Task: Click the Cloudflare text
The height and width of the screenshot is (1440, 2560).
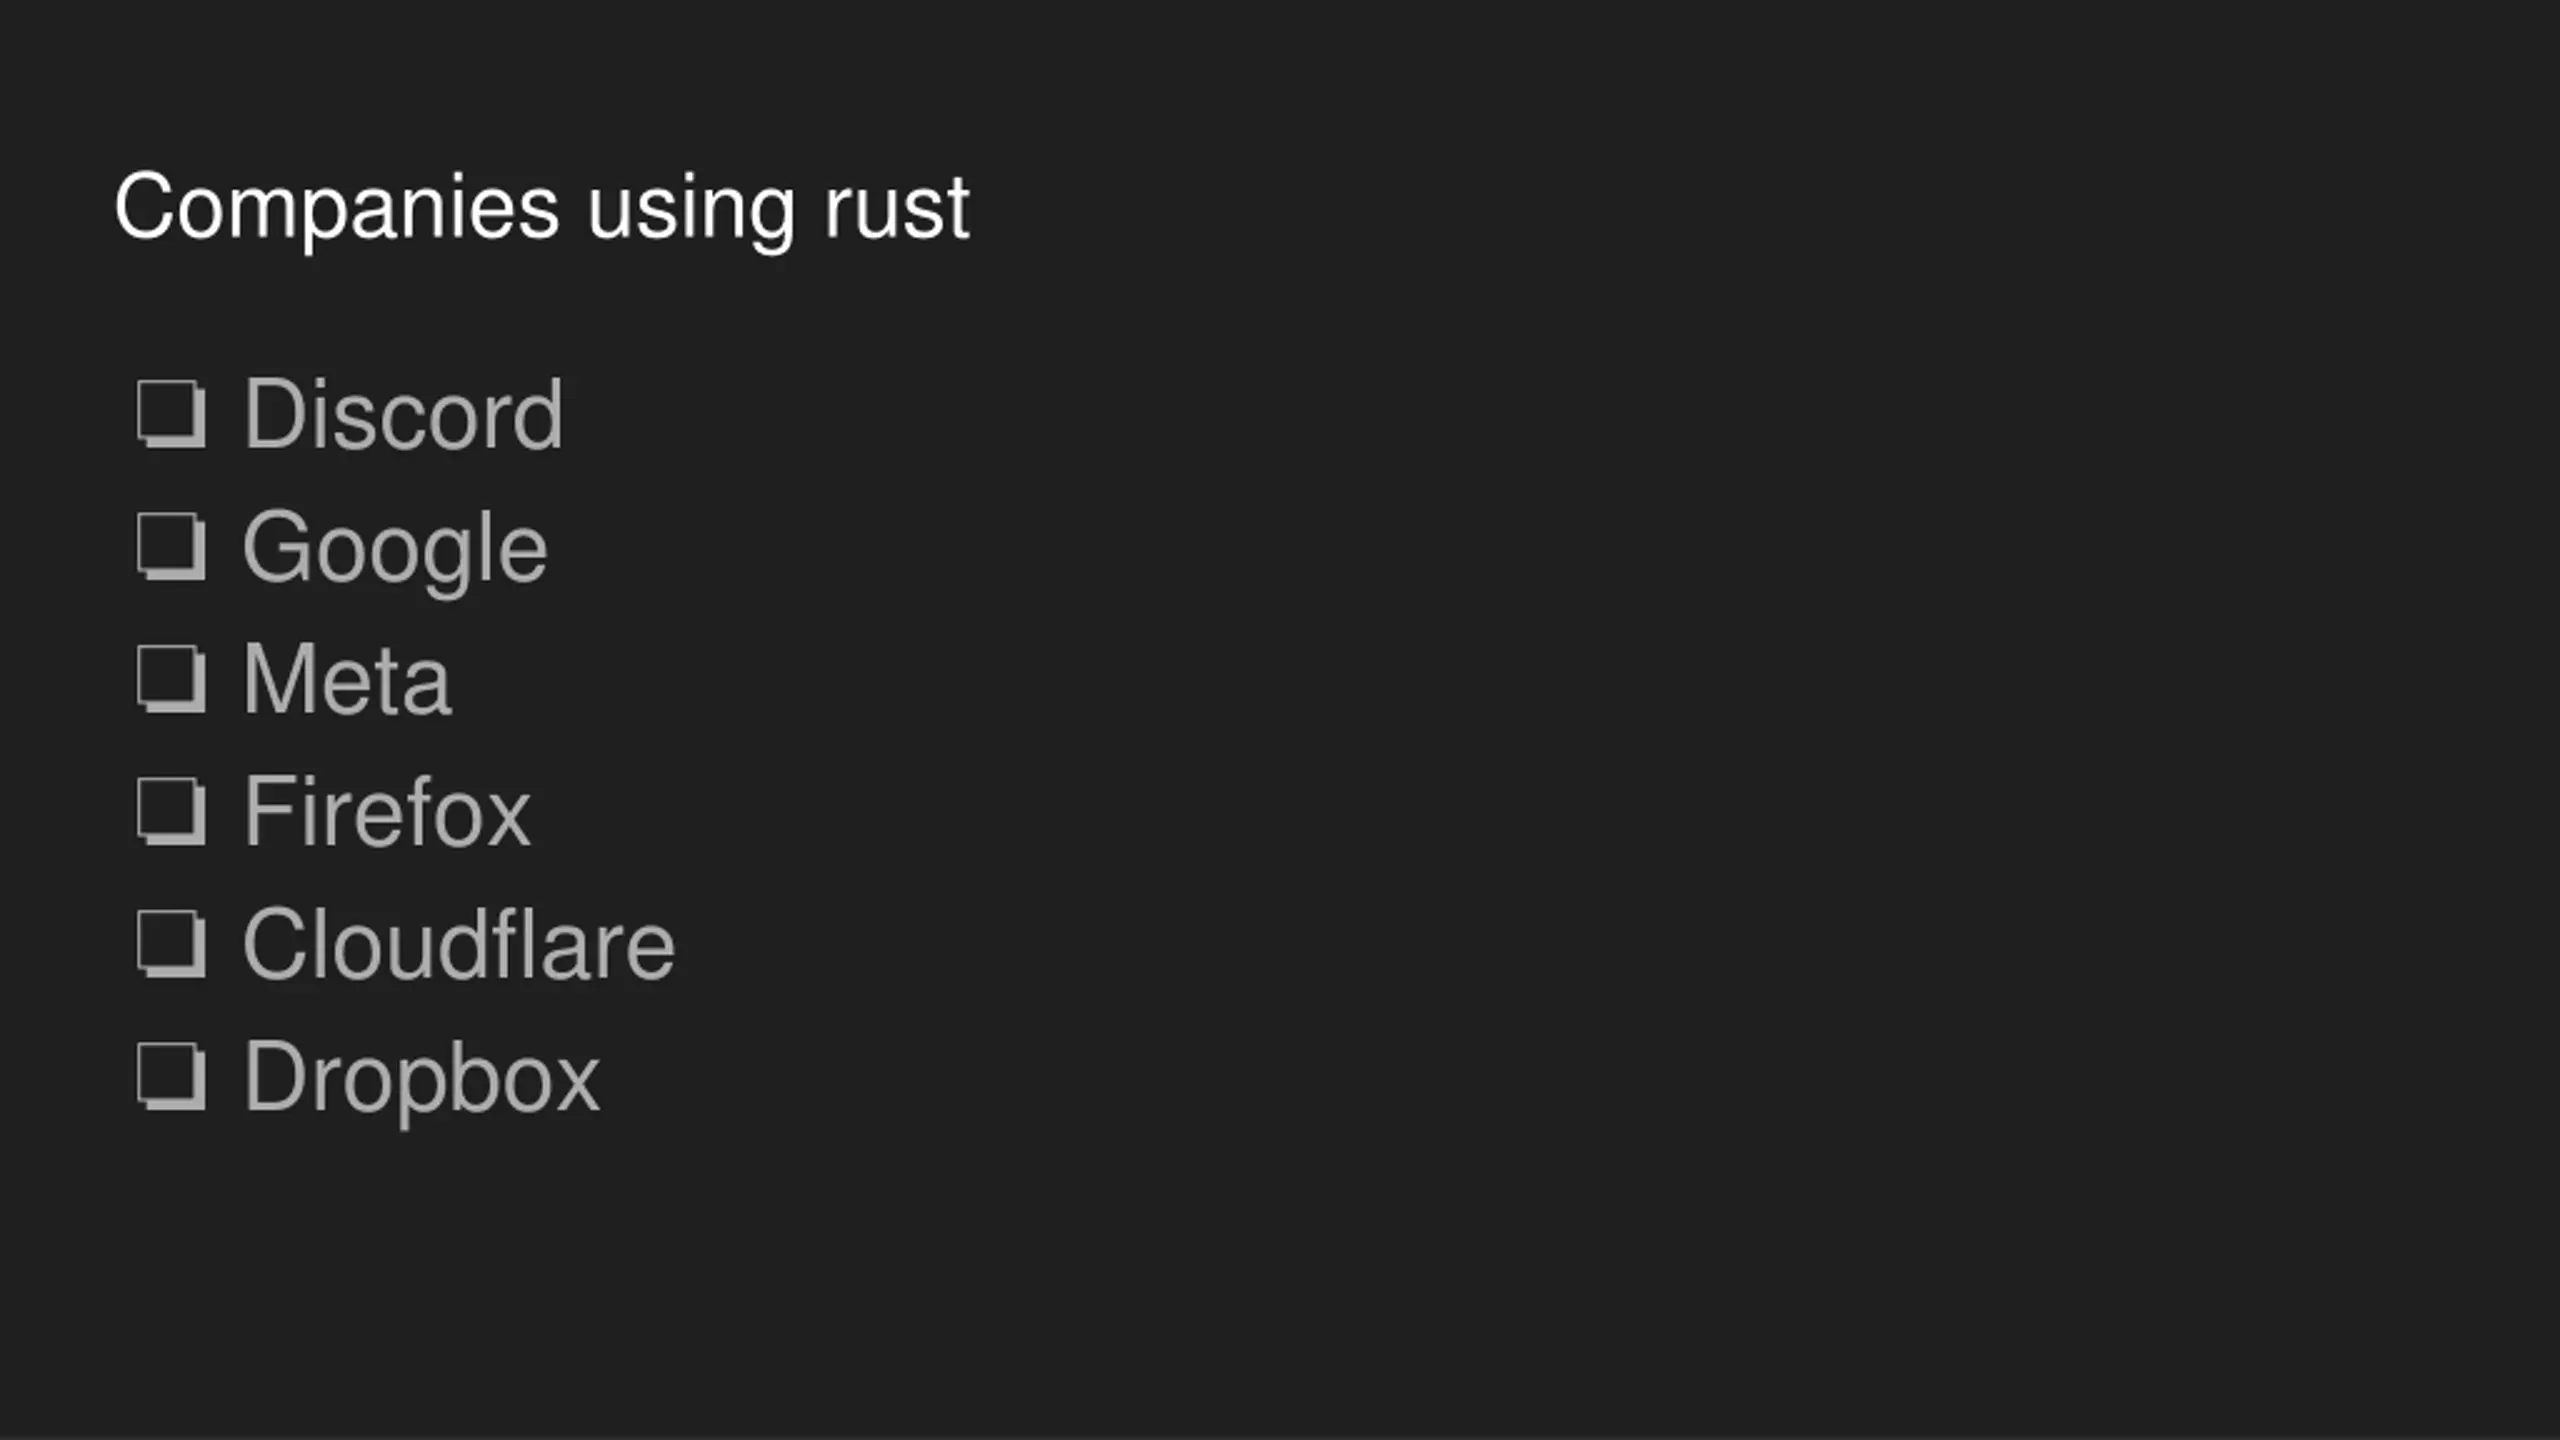Action: (460, 945)
